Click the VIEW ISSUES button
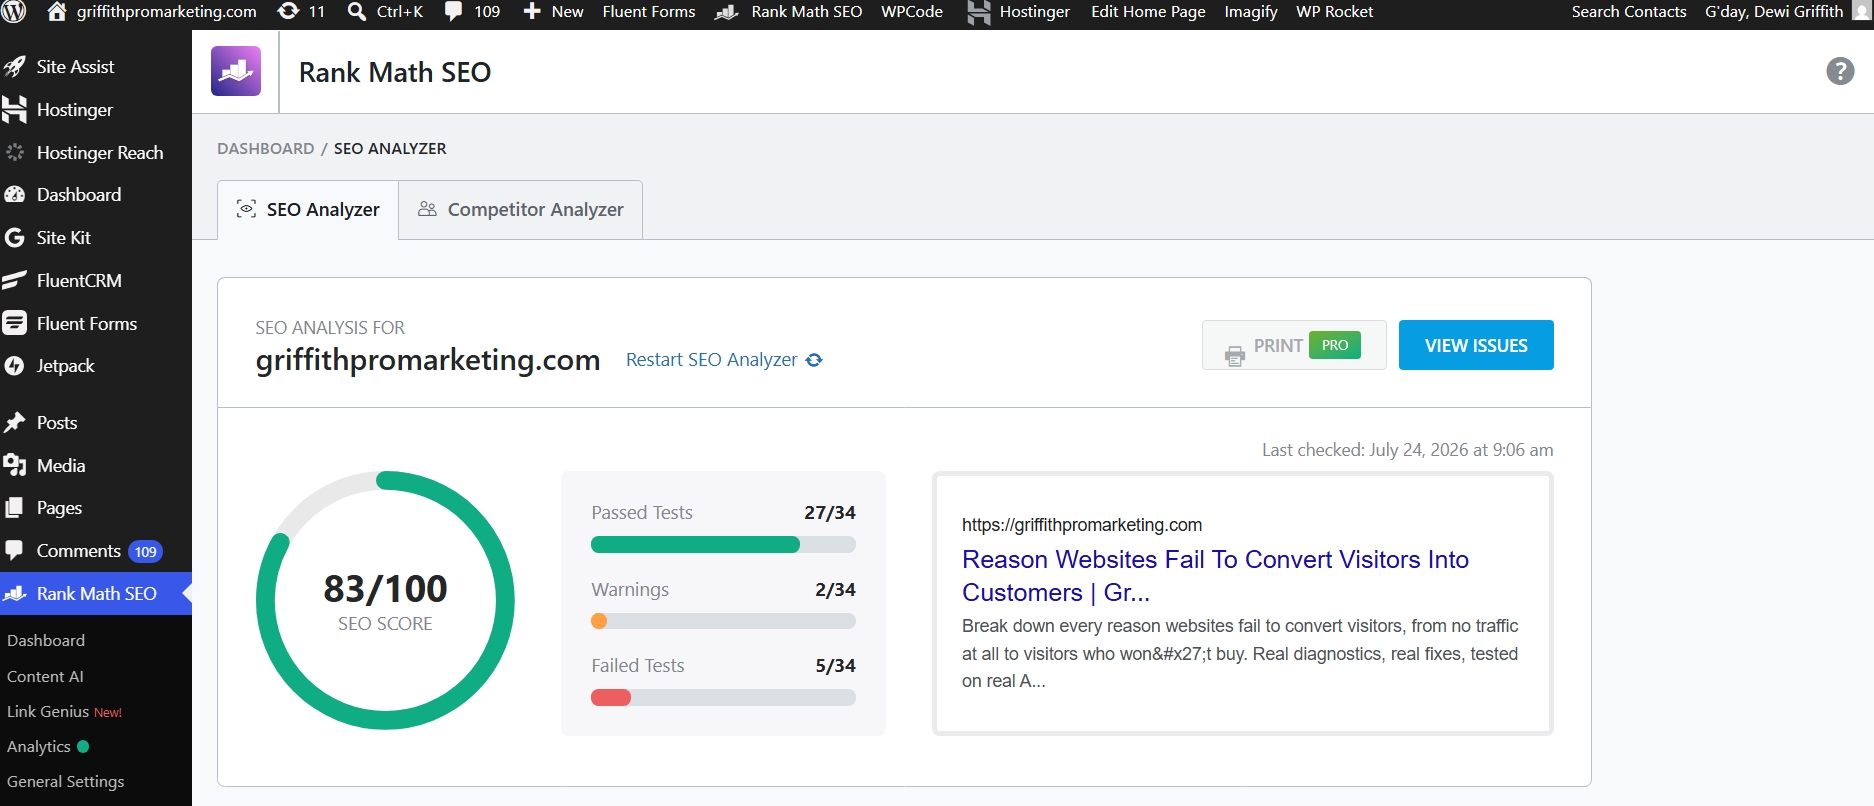This screenshot has height=806, width=1874. 1476,345
